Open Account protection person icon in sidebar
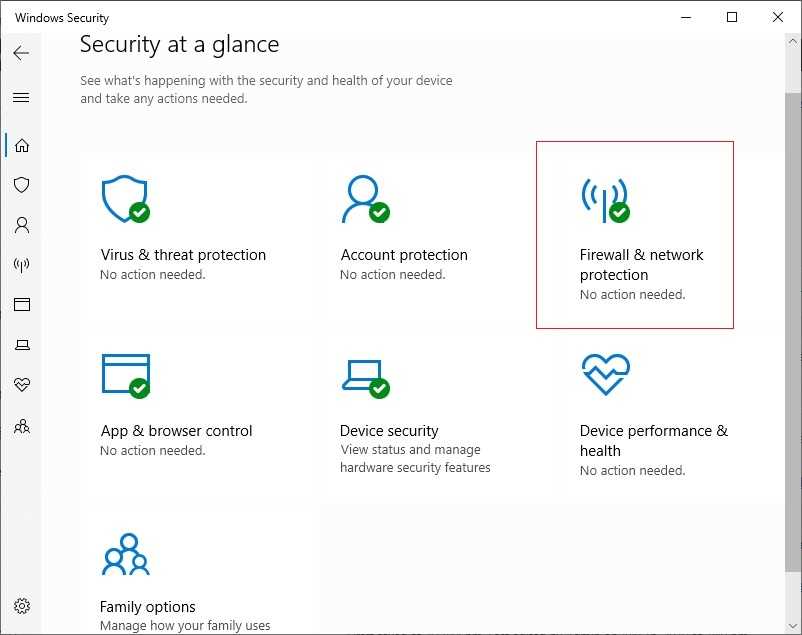Viewport: 802px width, 635px height. [x=21, y=225]
